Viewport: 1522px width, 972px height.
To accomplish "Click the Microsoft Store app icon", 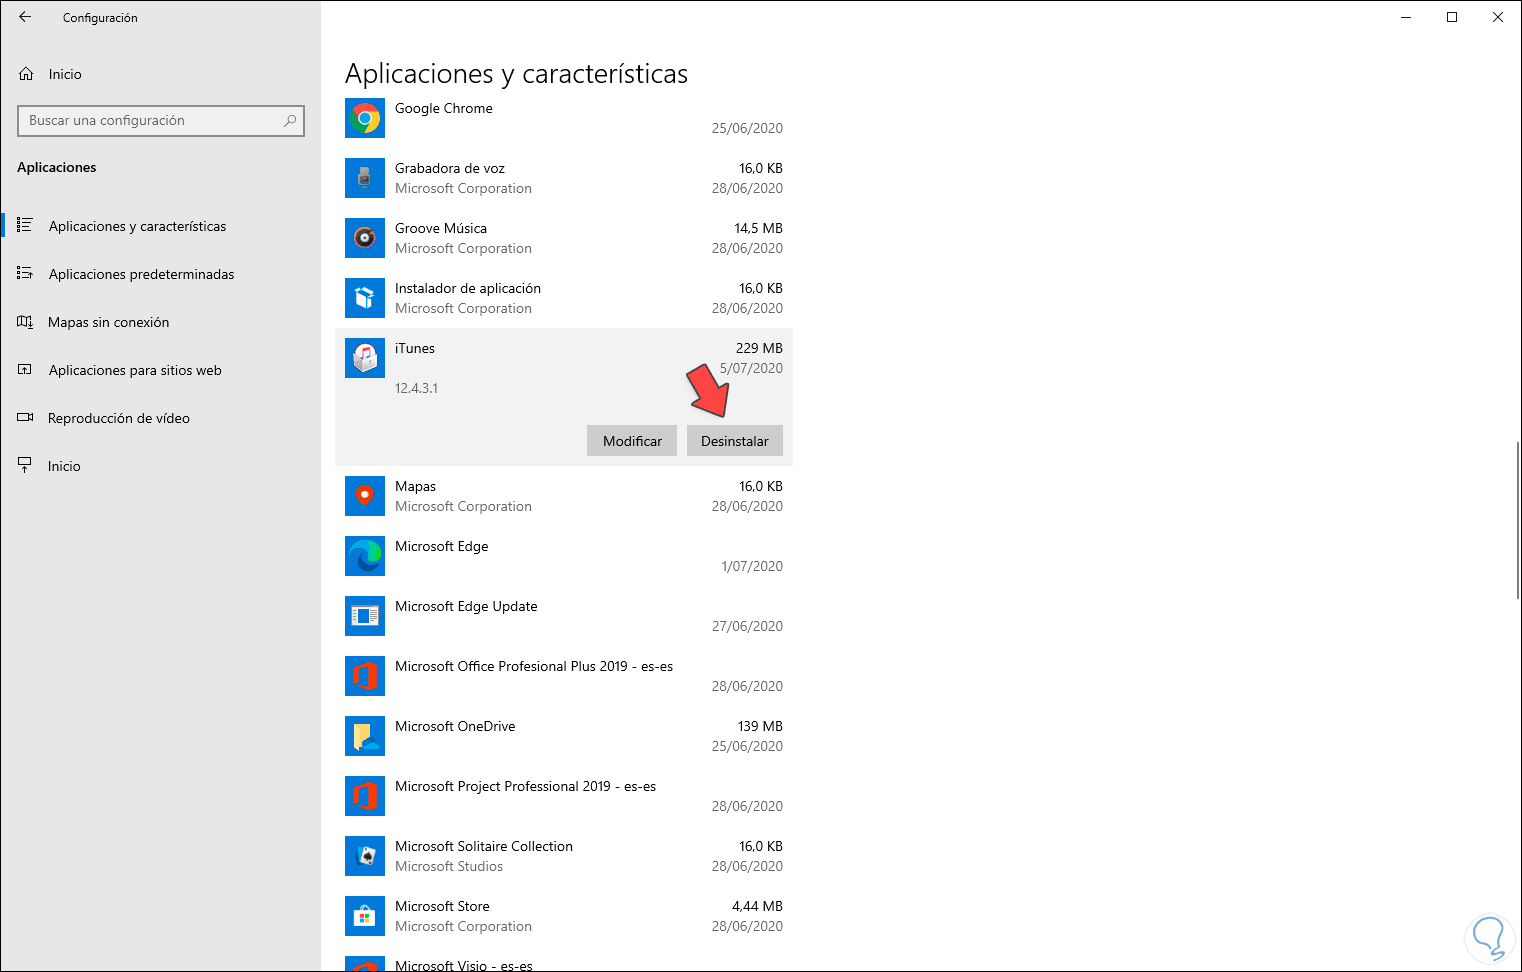I will 365,916.
